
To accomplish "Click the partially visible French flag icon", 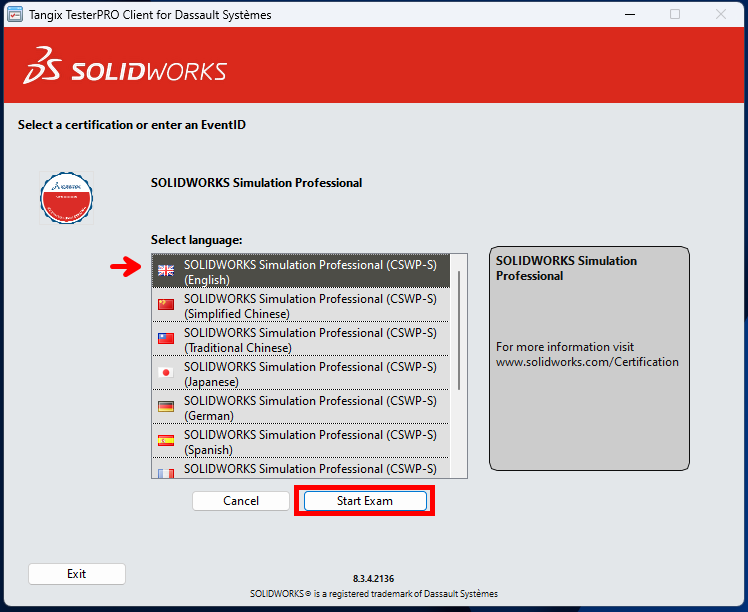I will (166, 472).
